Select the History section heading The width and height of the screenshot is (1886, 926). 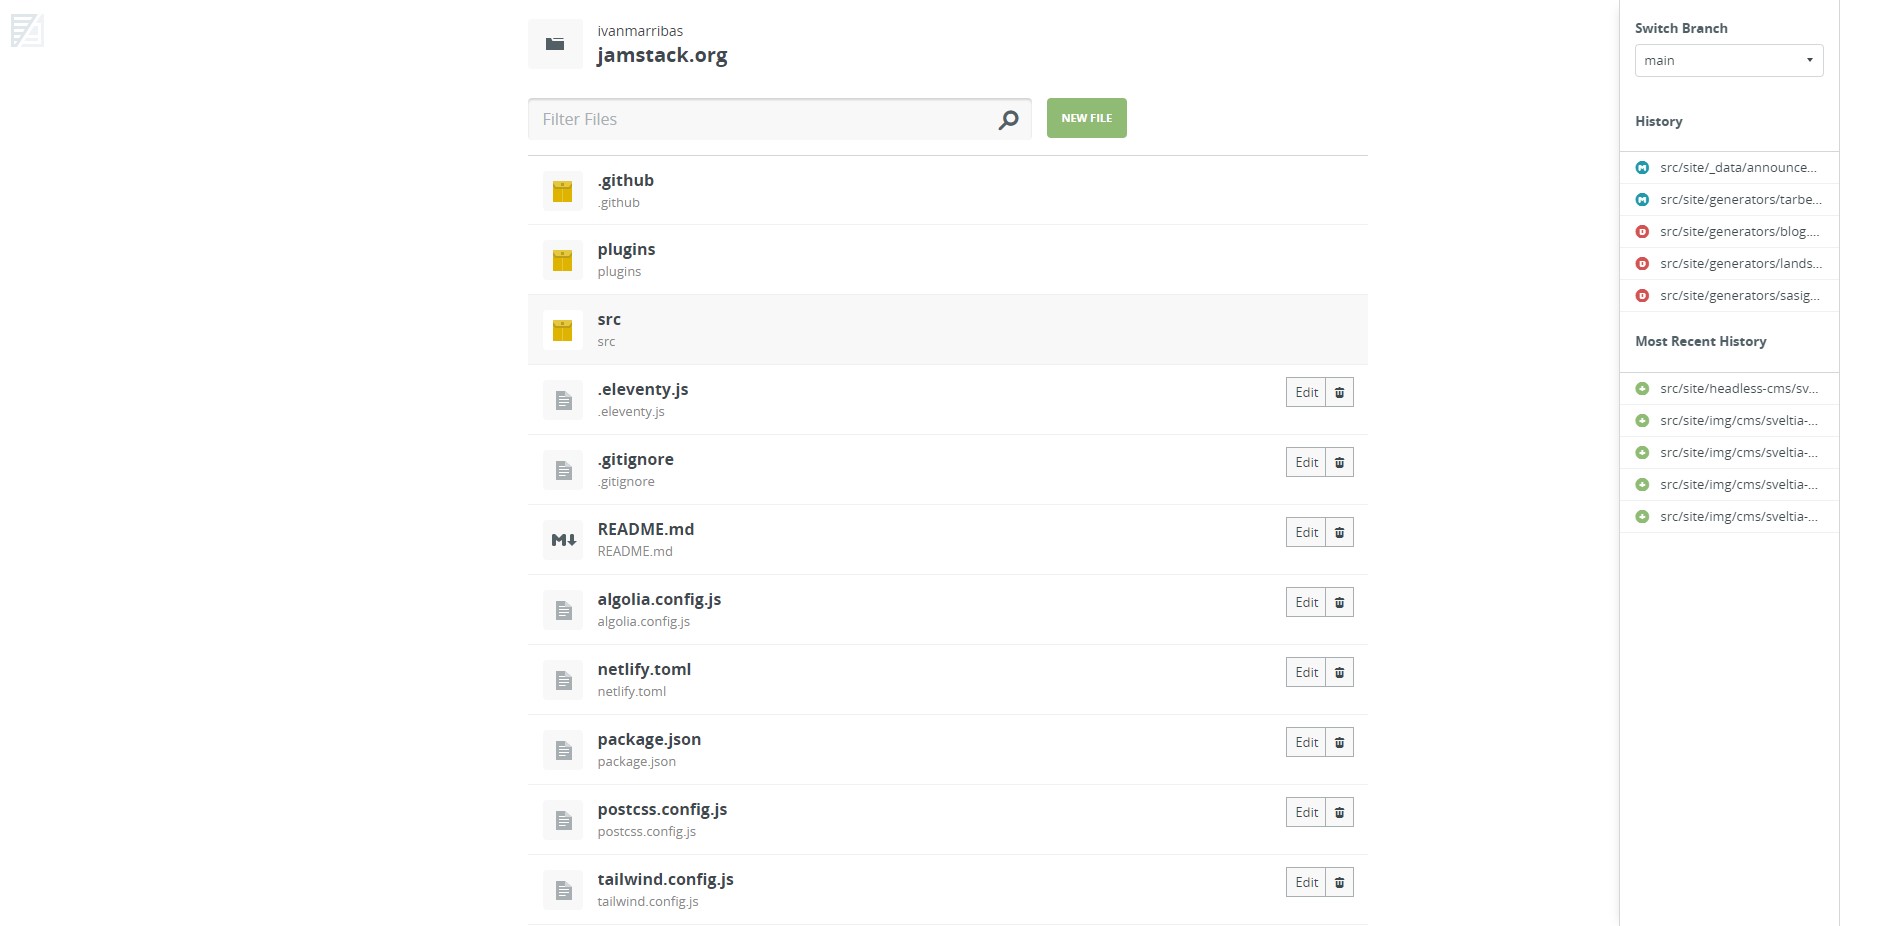pos(1658,121)
